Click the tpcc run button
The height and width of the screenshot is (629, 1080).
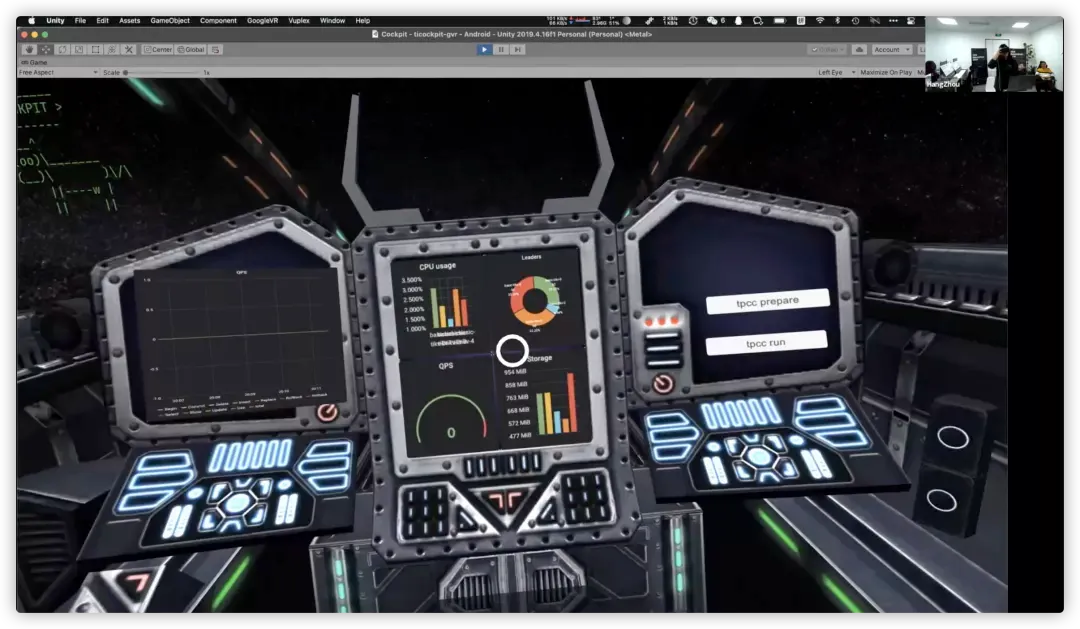tap(766, 342)
